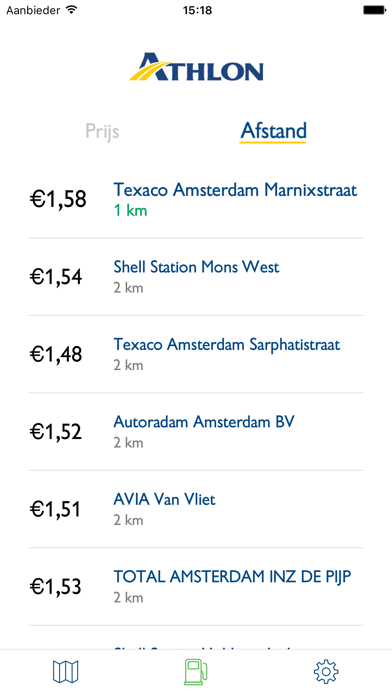
Task: Open Texaco Amsterdam Marnixstraat station
Action: 196,199
